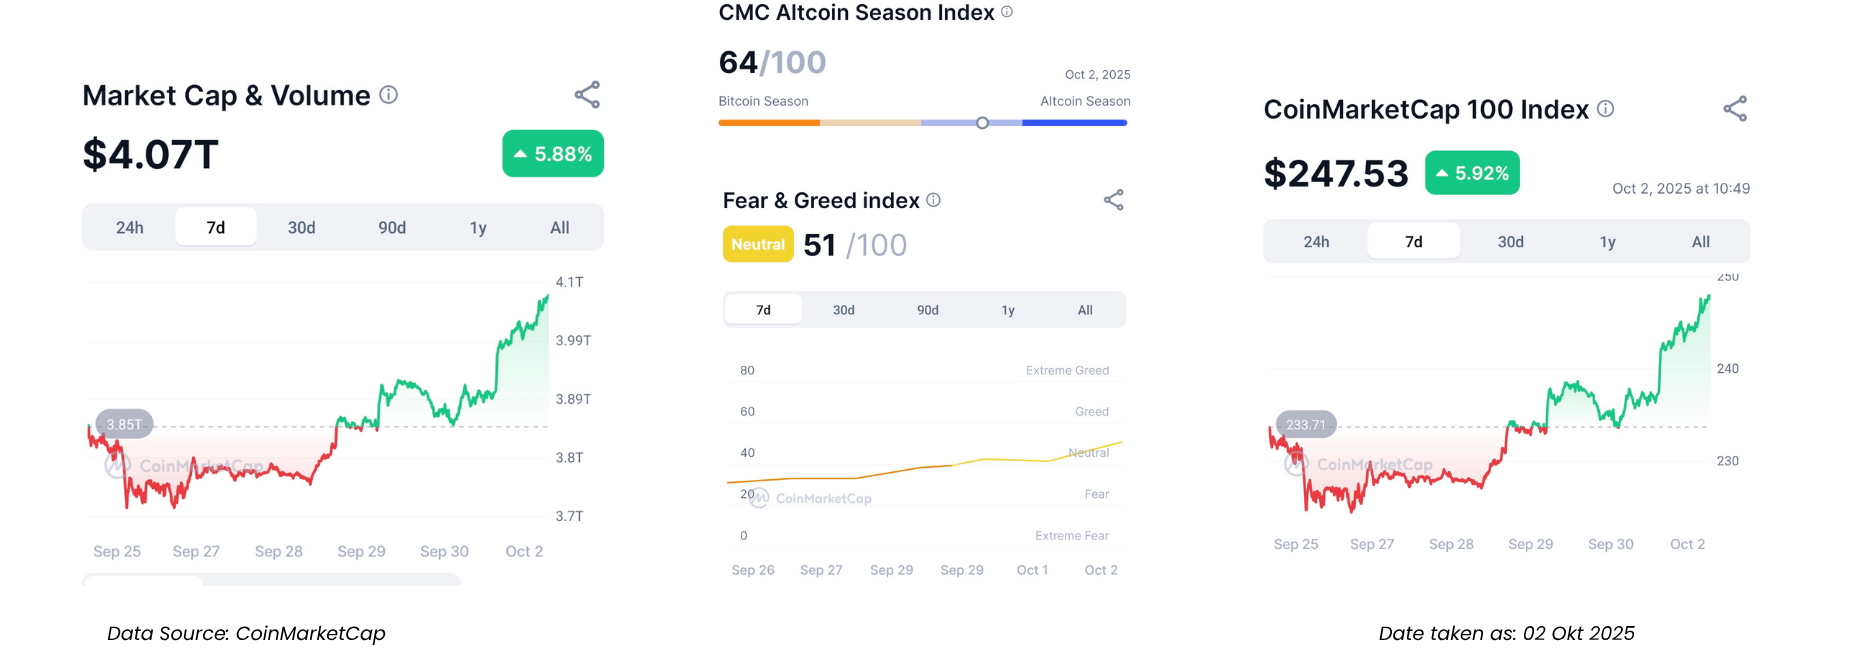Open info icon beside Fear & Greed index

tap(933, 200)
